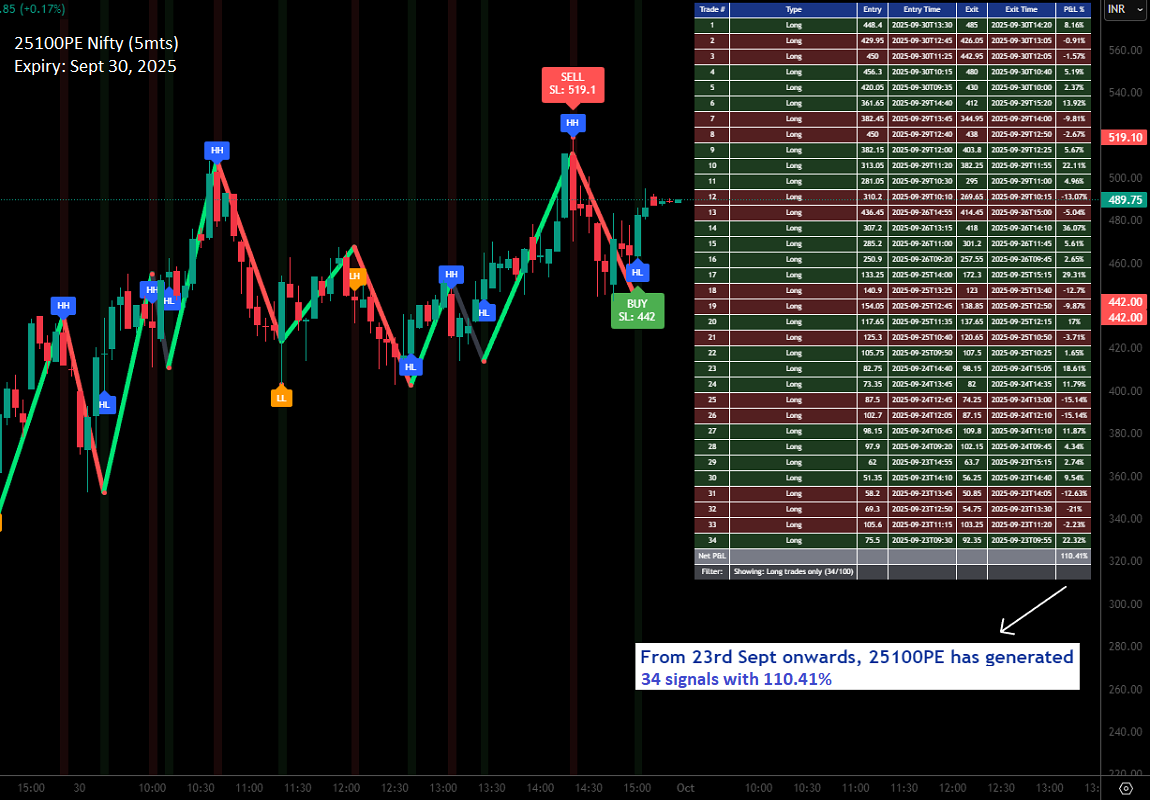Click the 519.10 red price label
1150x800 pixels.
[x=1123, y=138]
